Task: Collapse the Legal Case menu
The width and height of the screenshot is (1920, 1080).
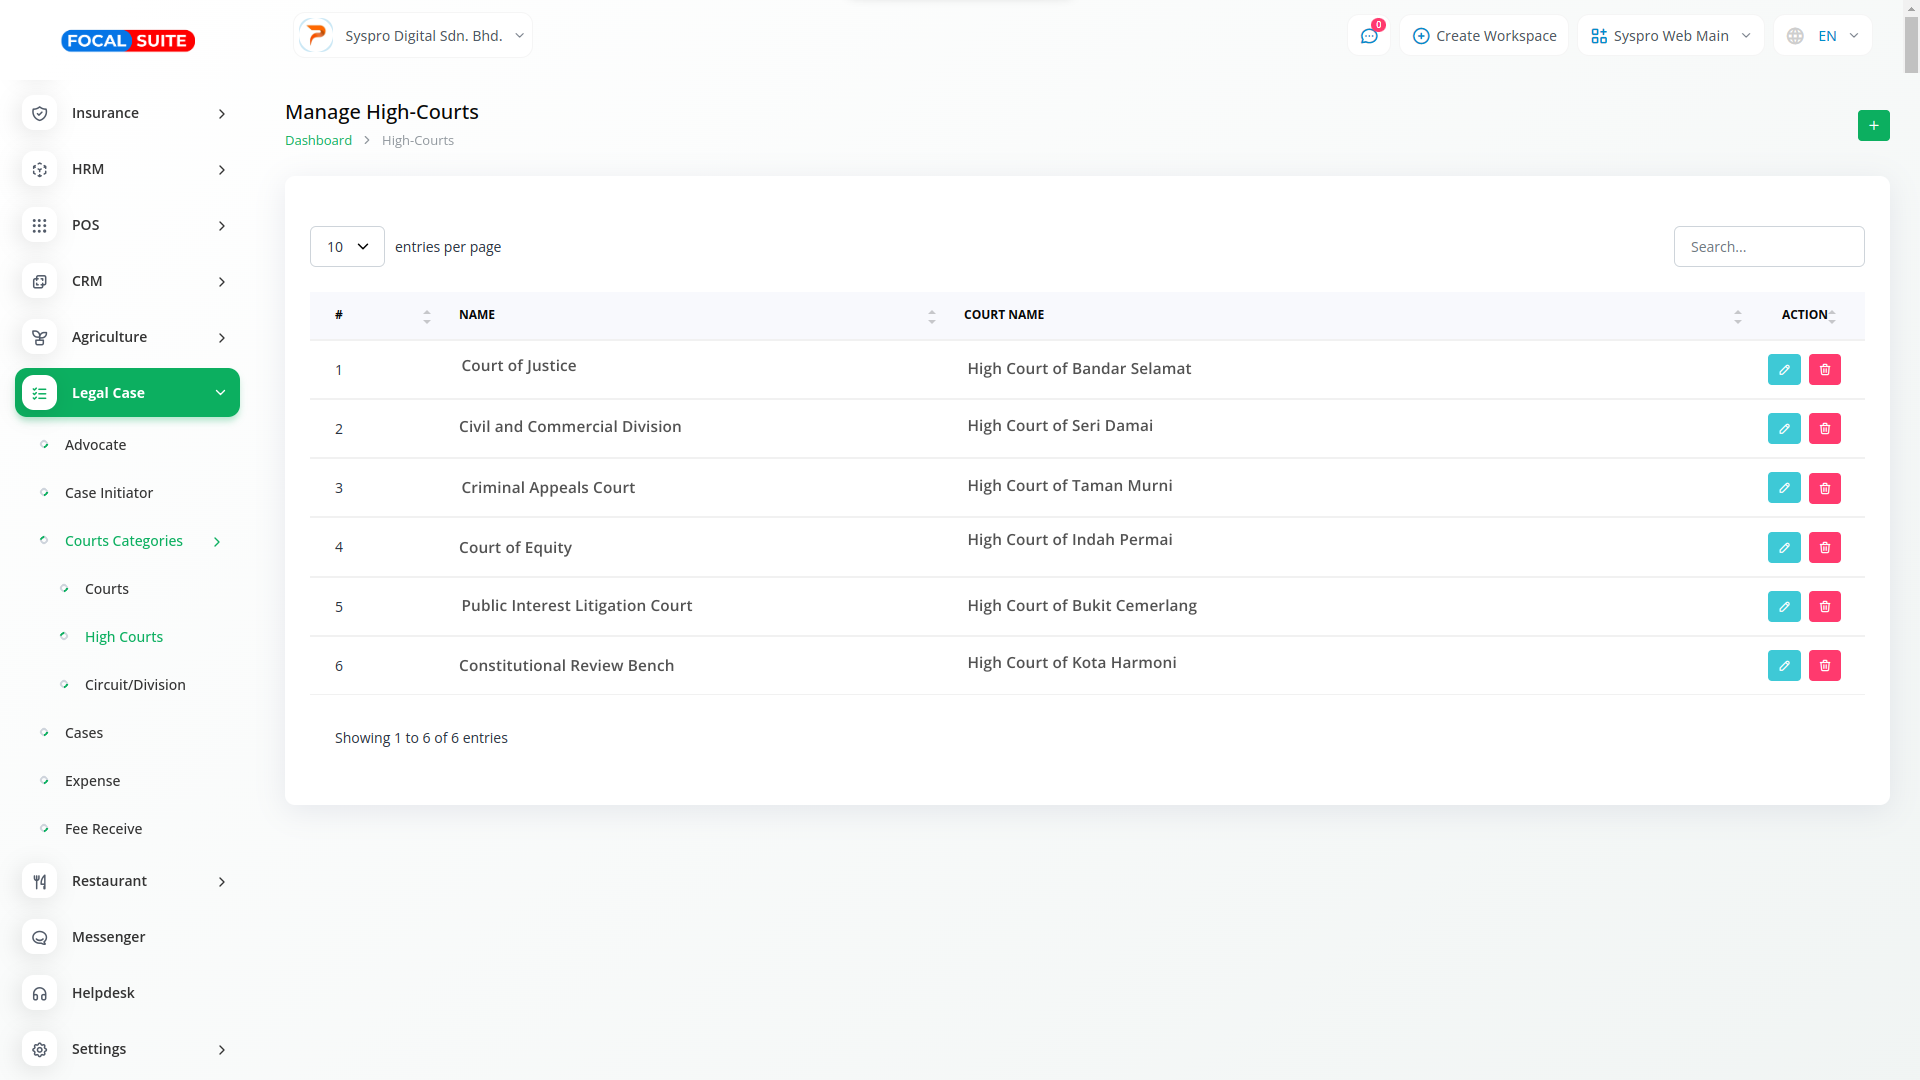Action: [x=127, y=393]
